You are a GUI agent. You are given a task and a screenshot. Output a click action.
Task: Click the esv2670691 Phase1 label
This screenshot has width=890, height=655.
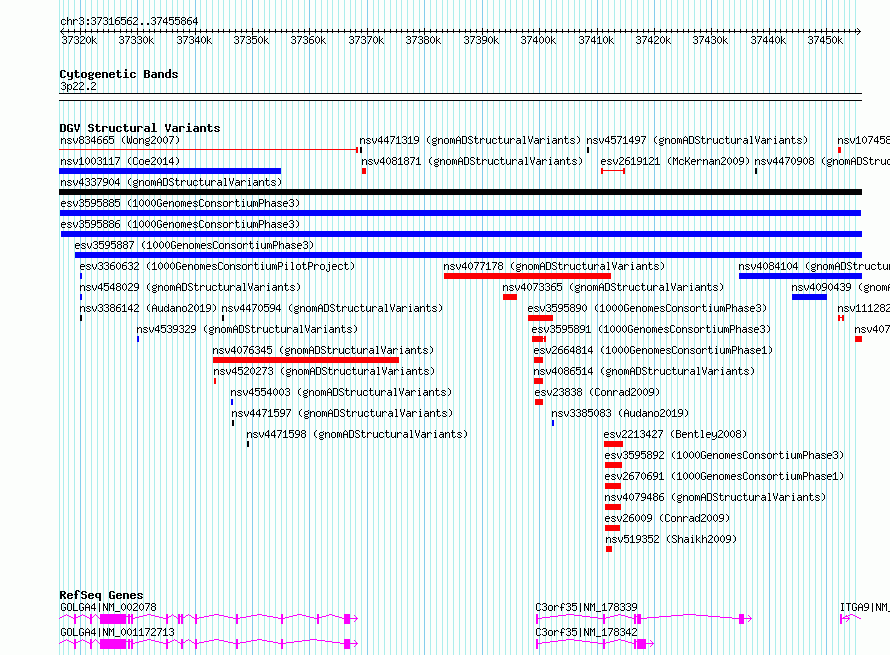(724, 476)
